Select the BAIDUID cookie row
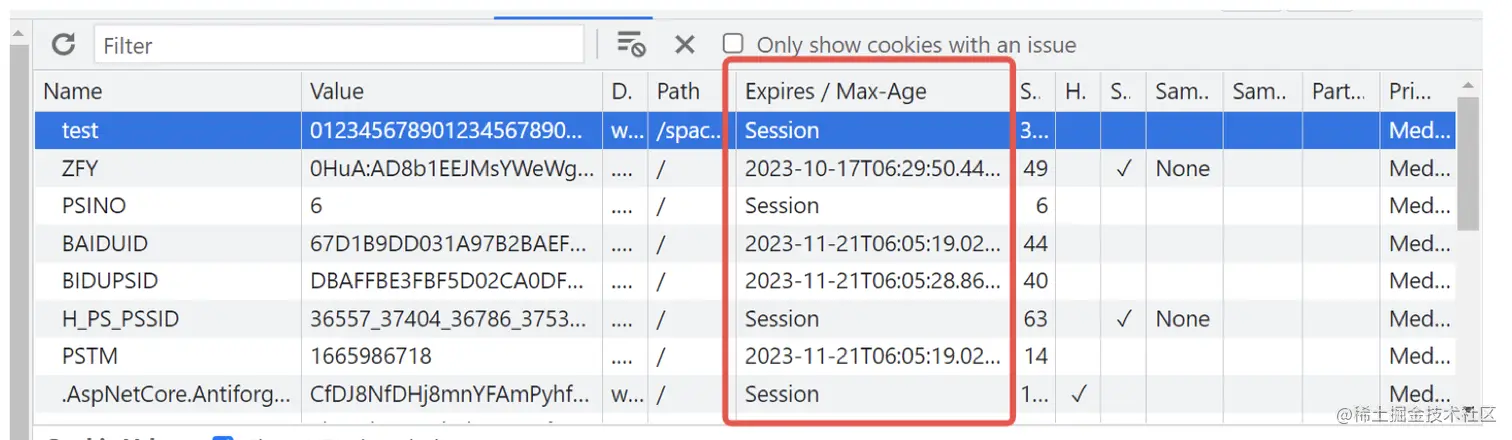The height and width of the screenshot is (440, 1512). pyautogui.click(x=104, y=243)
